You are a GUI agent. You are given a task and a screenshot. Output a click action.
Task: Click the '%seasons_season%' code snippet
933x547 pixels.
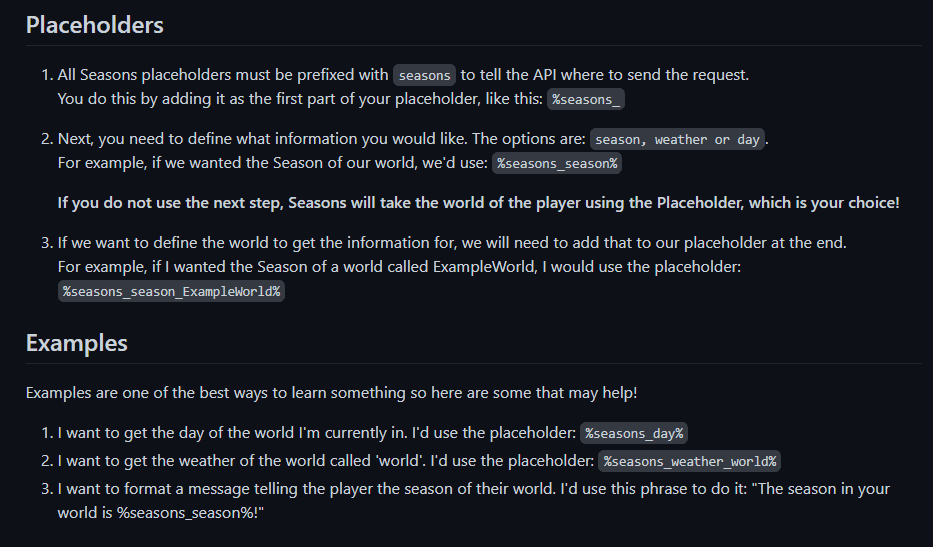pyautogui.click(x=557, y=163)
